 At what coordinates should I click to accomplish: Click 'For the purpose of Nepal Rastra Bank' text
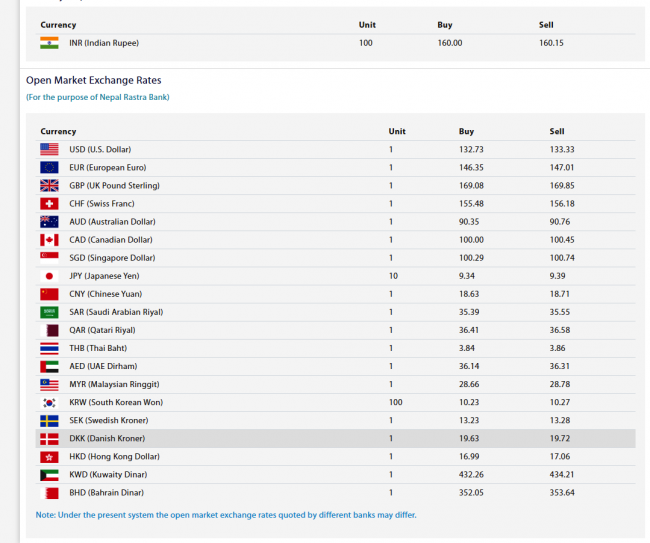[x=97, y=97]
